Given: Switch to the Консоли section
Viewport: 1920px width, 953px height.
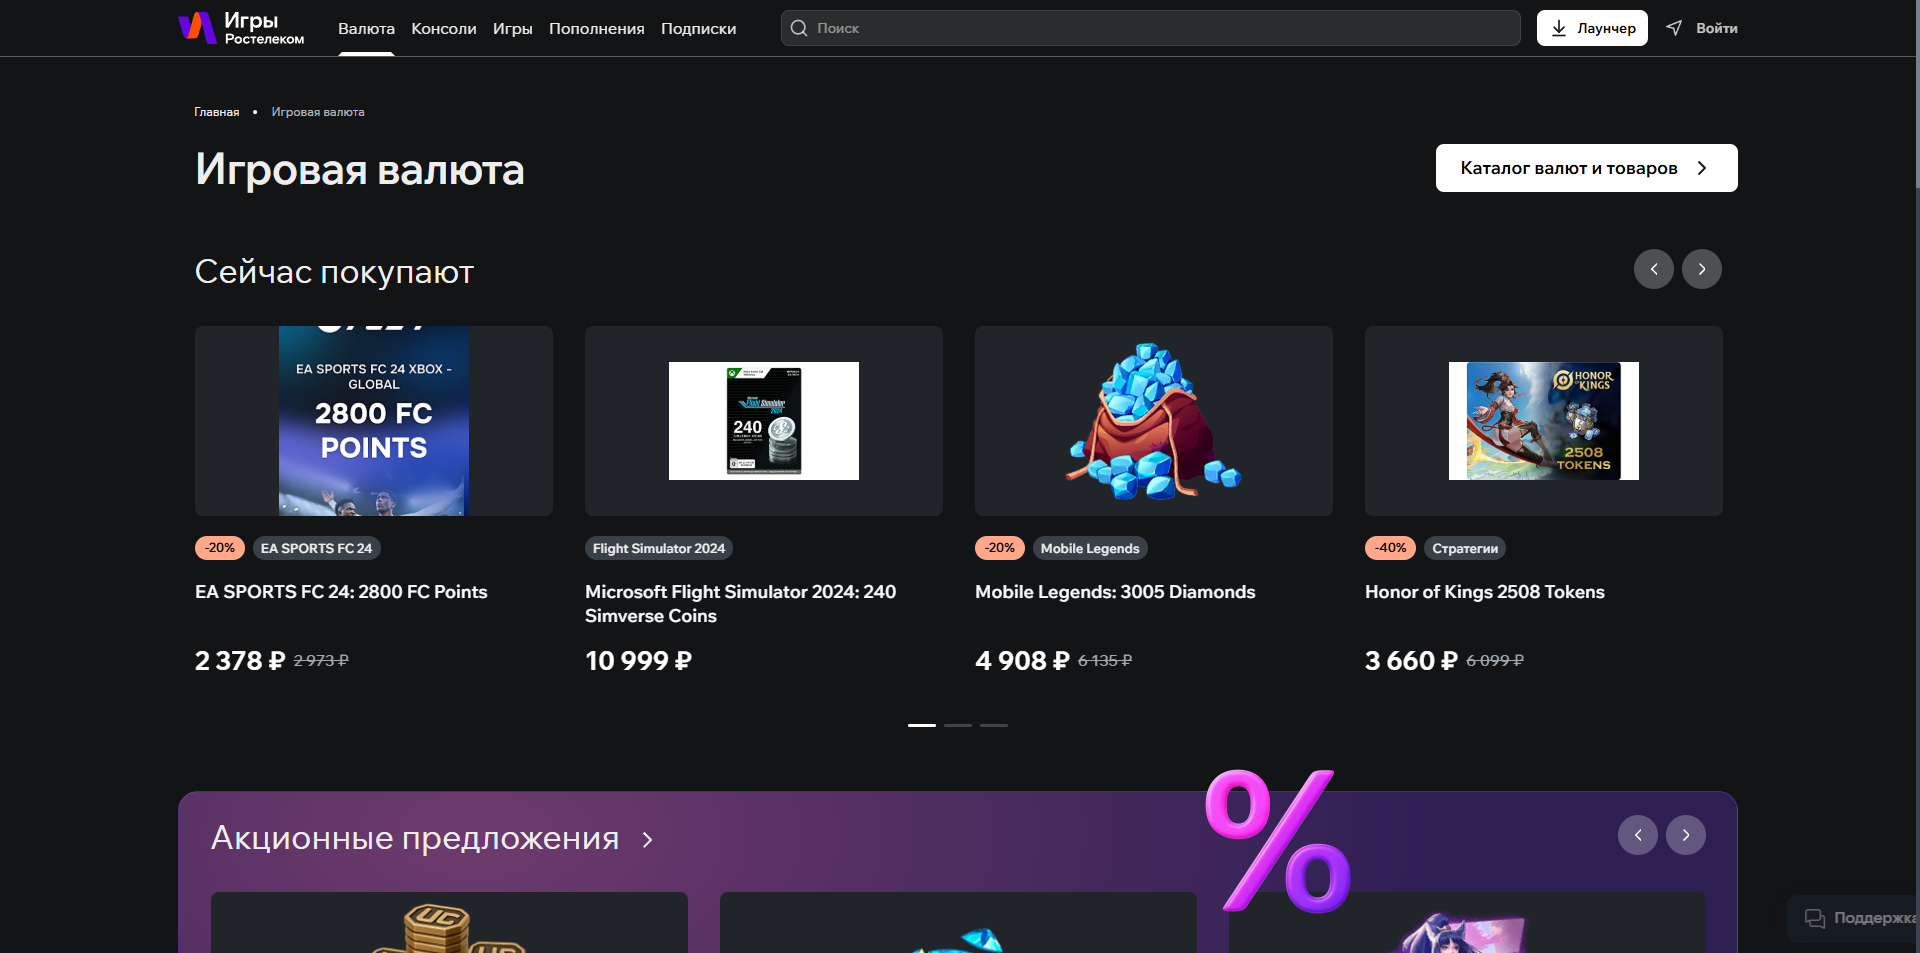Looking at the screenshot, I should coord(443,28).
